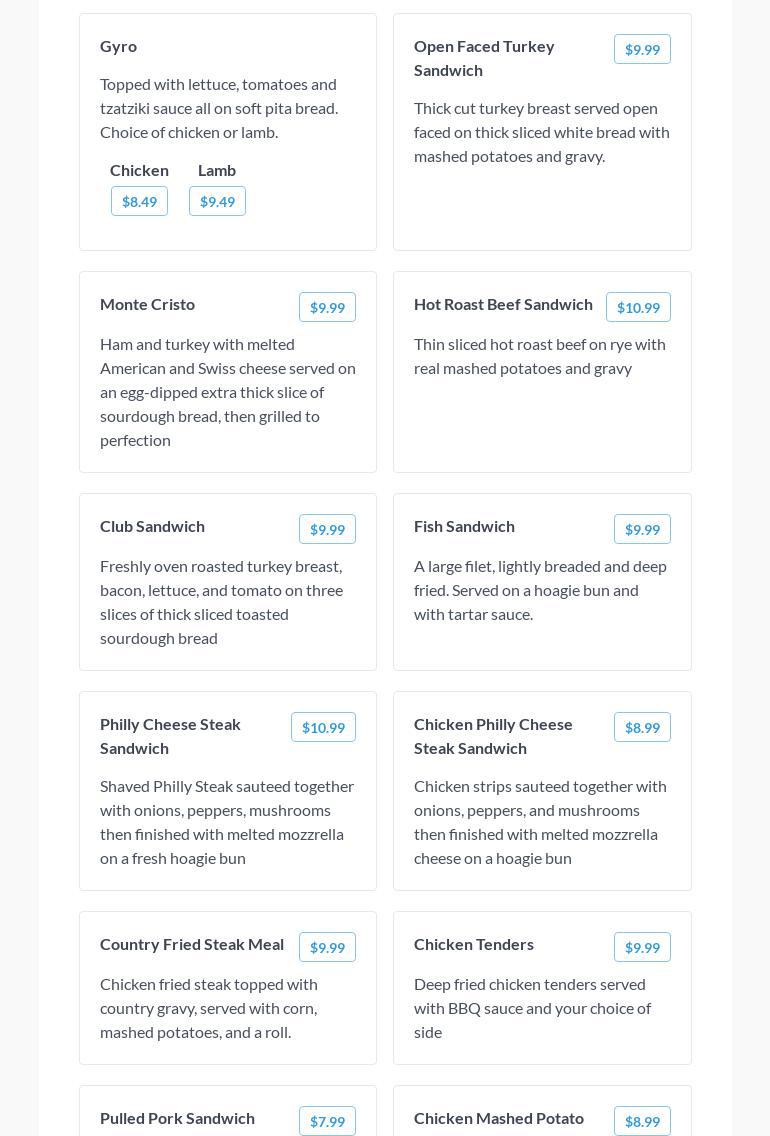Click the Pulled Pork Sandwich $7.99 price
Viewport: 770px width, 1136px height.
327,1121
